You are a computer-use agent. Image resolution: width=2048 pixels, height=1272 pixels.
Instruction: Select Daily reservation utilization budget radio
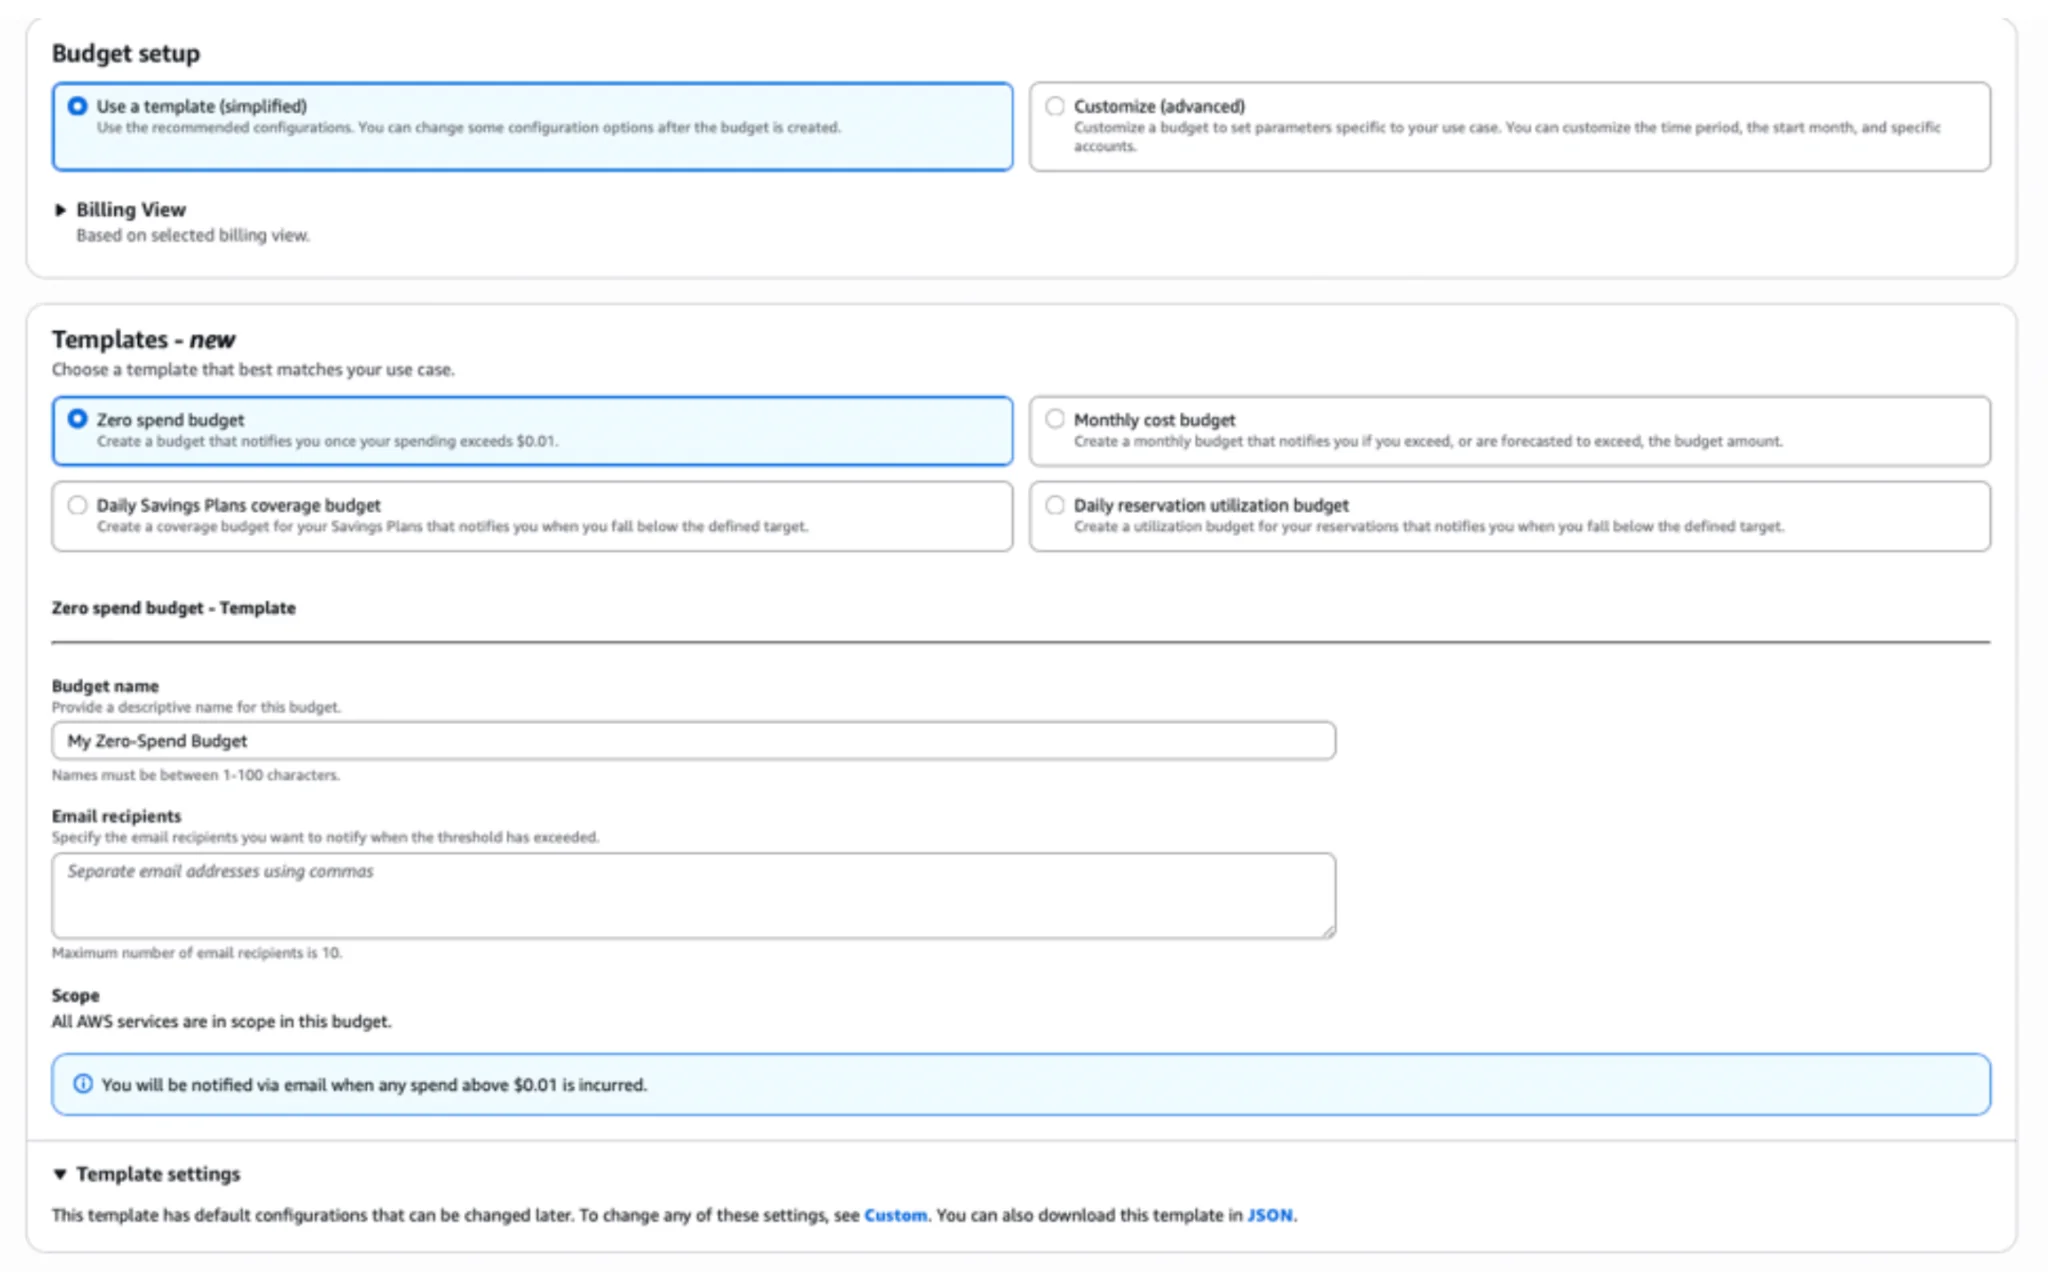1054,505
